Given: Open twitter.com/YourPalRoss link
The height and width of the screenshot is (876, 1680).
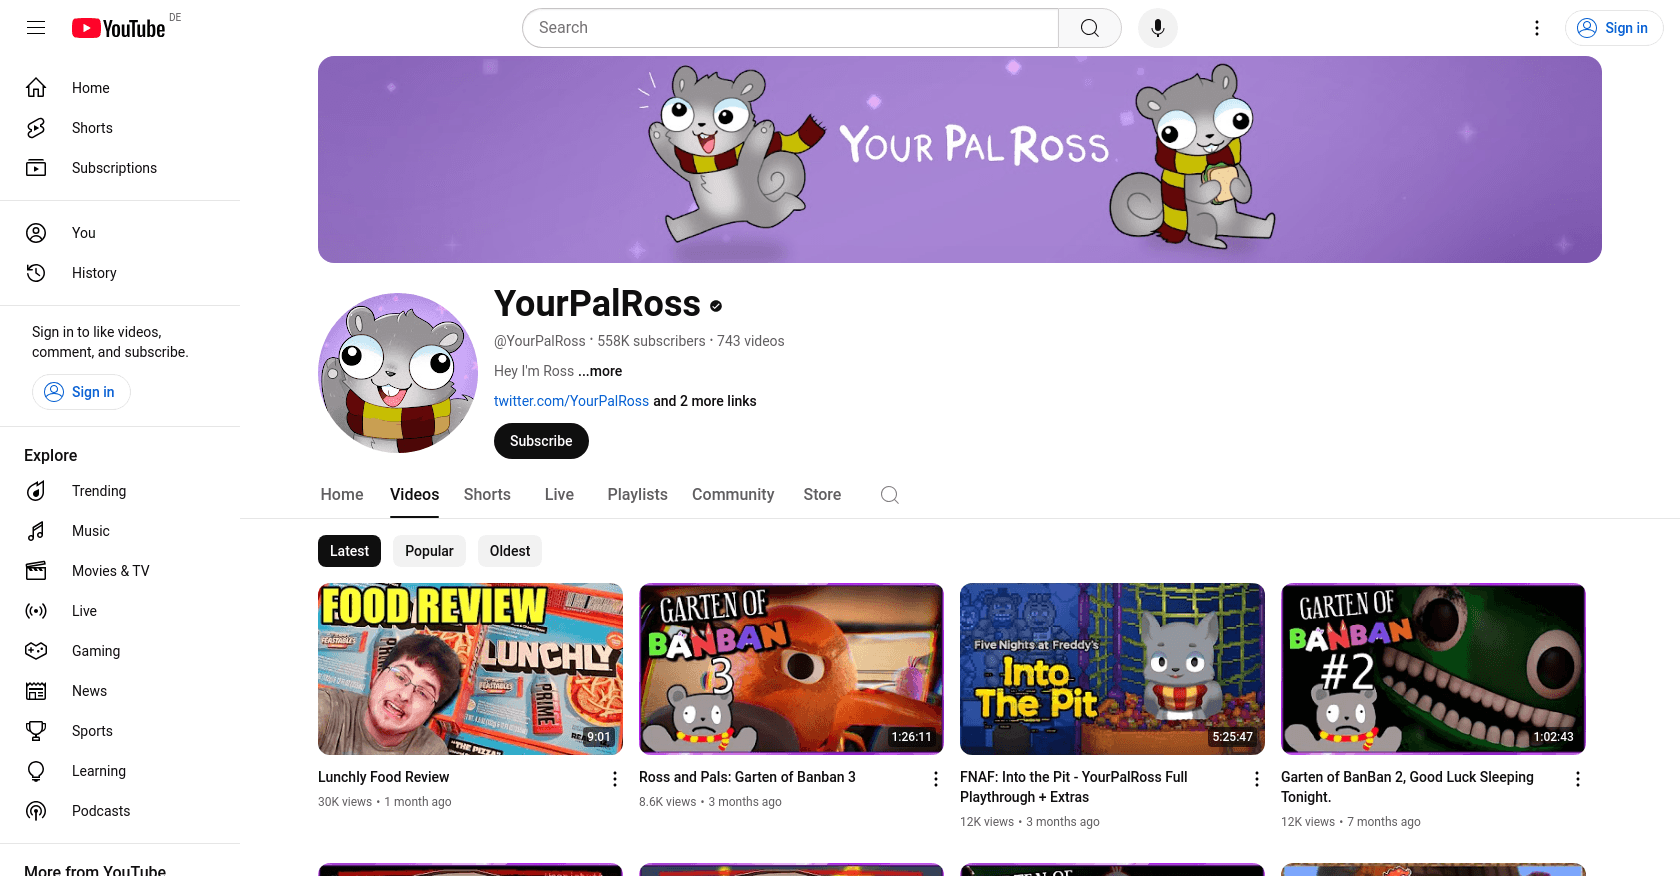Looking at the screenshot, I should point(571,401).
